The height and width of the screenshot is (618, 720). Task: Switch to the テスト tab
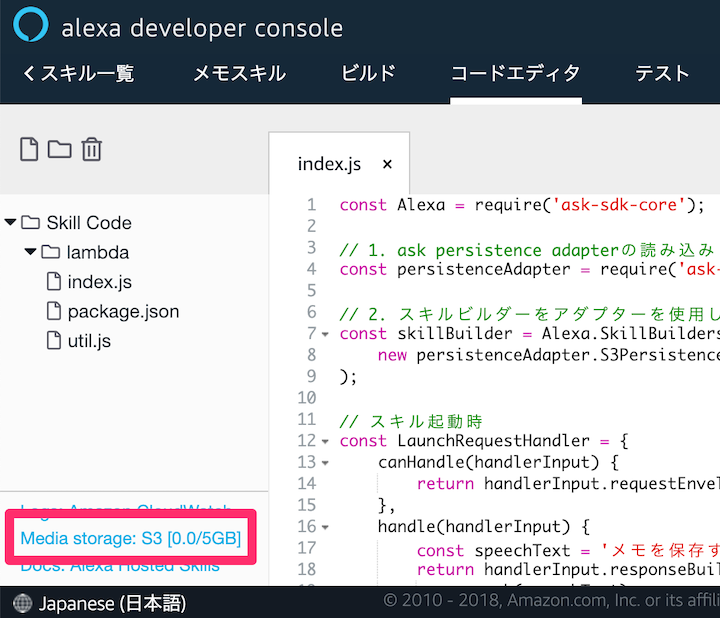click(663, 73)
